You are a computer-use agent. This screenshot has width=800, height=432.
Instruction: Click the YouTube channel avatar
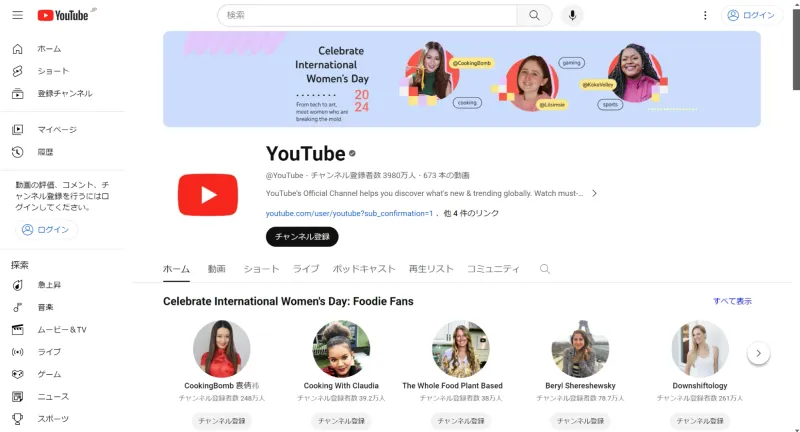pyautogui.click(x=208, y=195)
